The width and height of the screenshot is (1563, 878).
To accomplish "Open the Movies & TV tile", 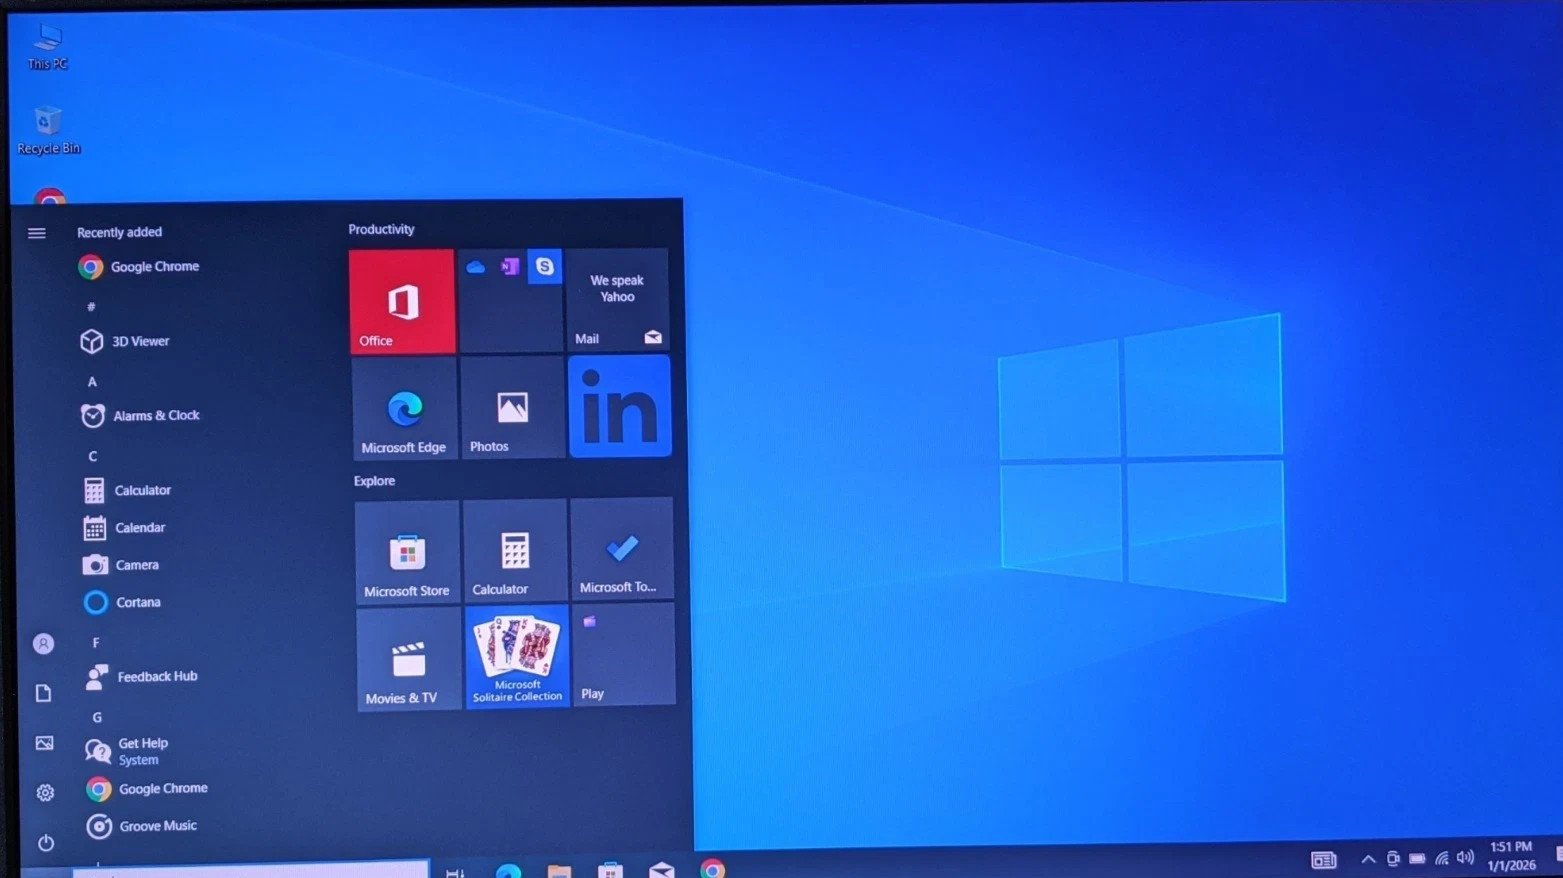I will (409, 659).
